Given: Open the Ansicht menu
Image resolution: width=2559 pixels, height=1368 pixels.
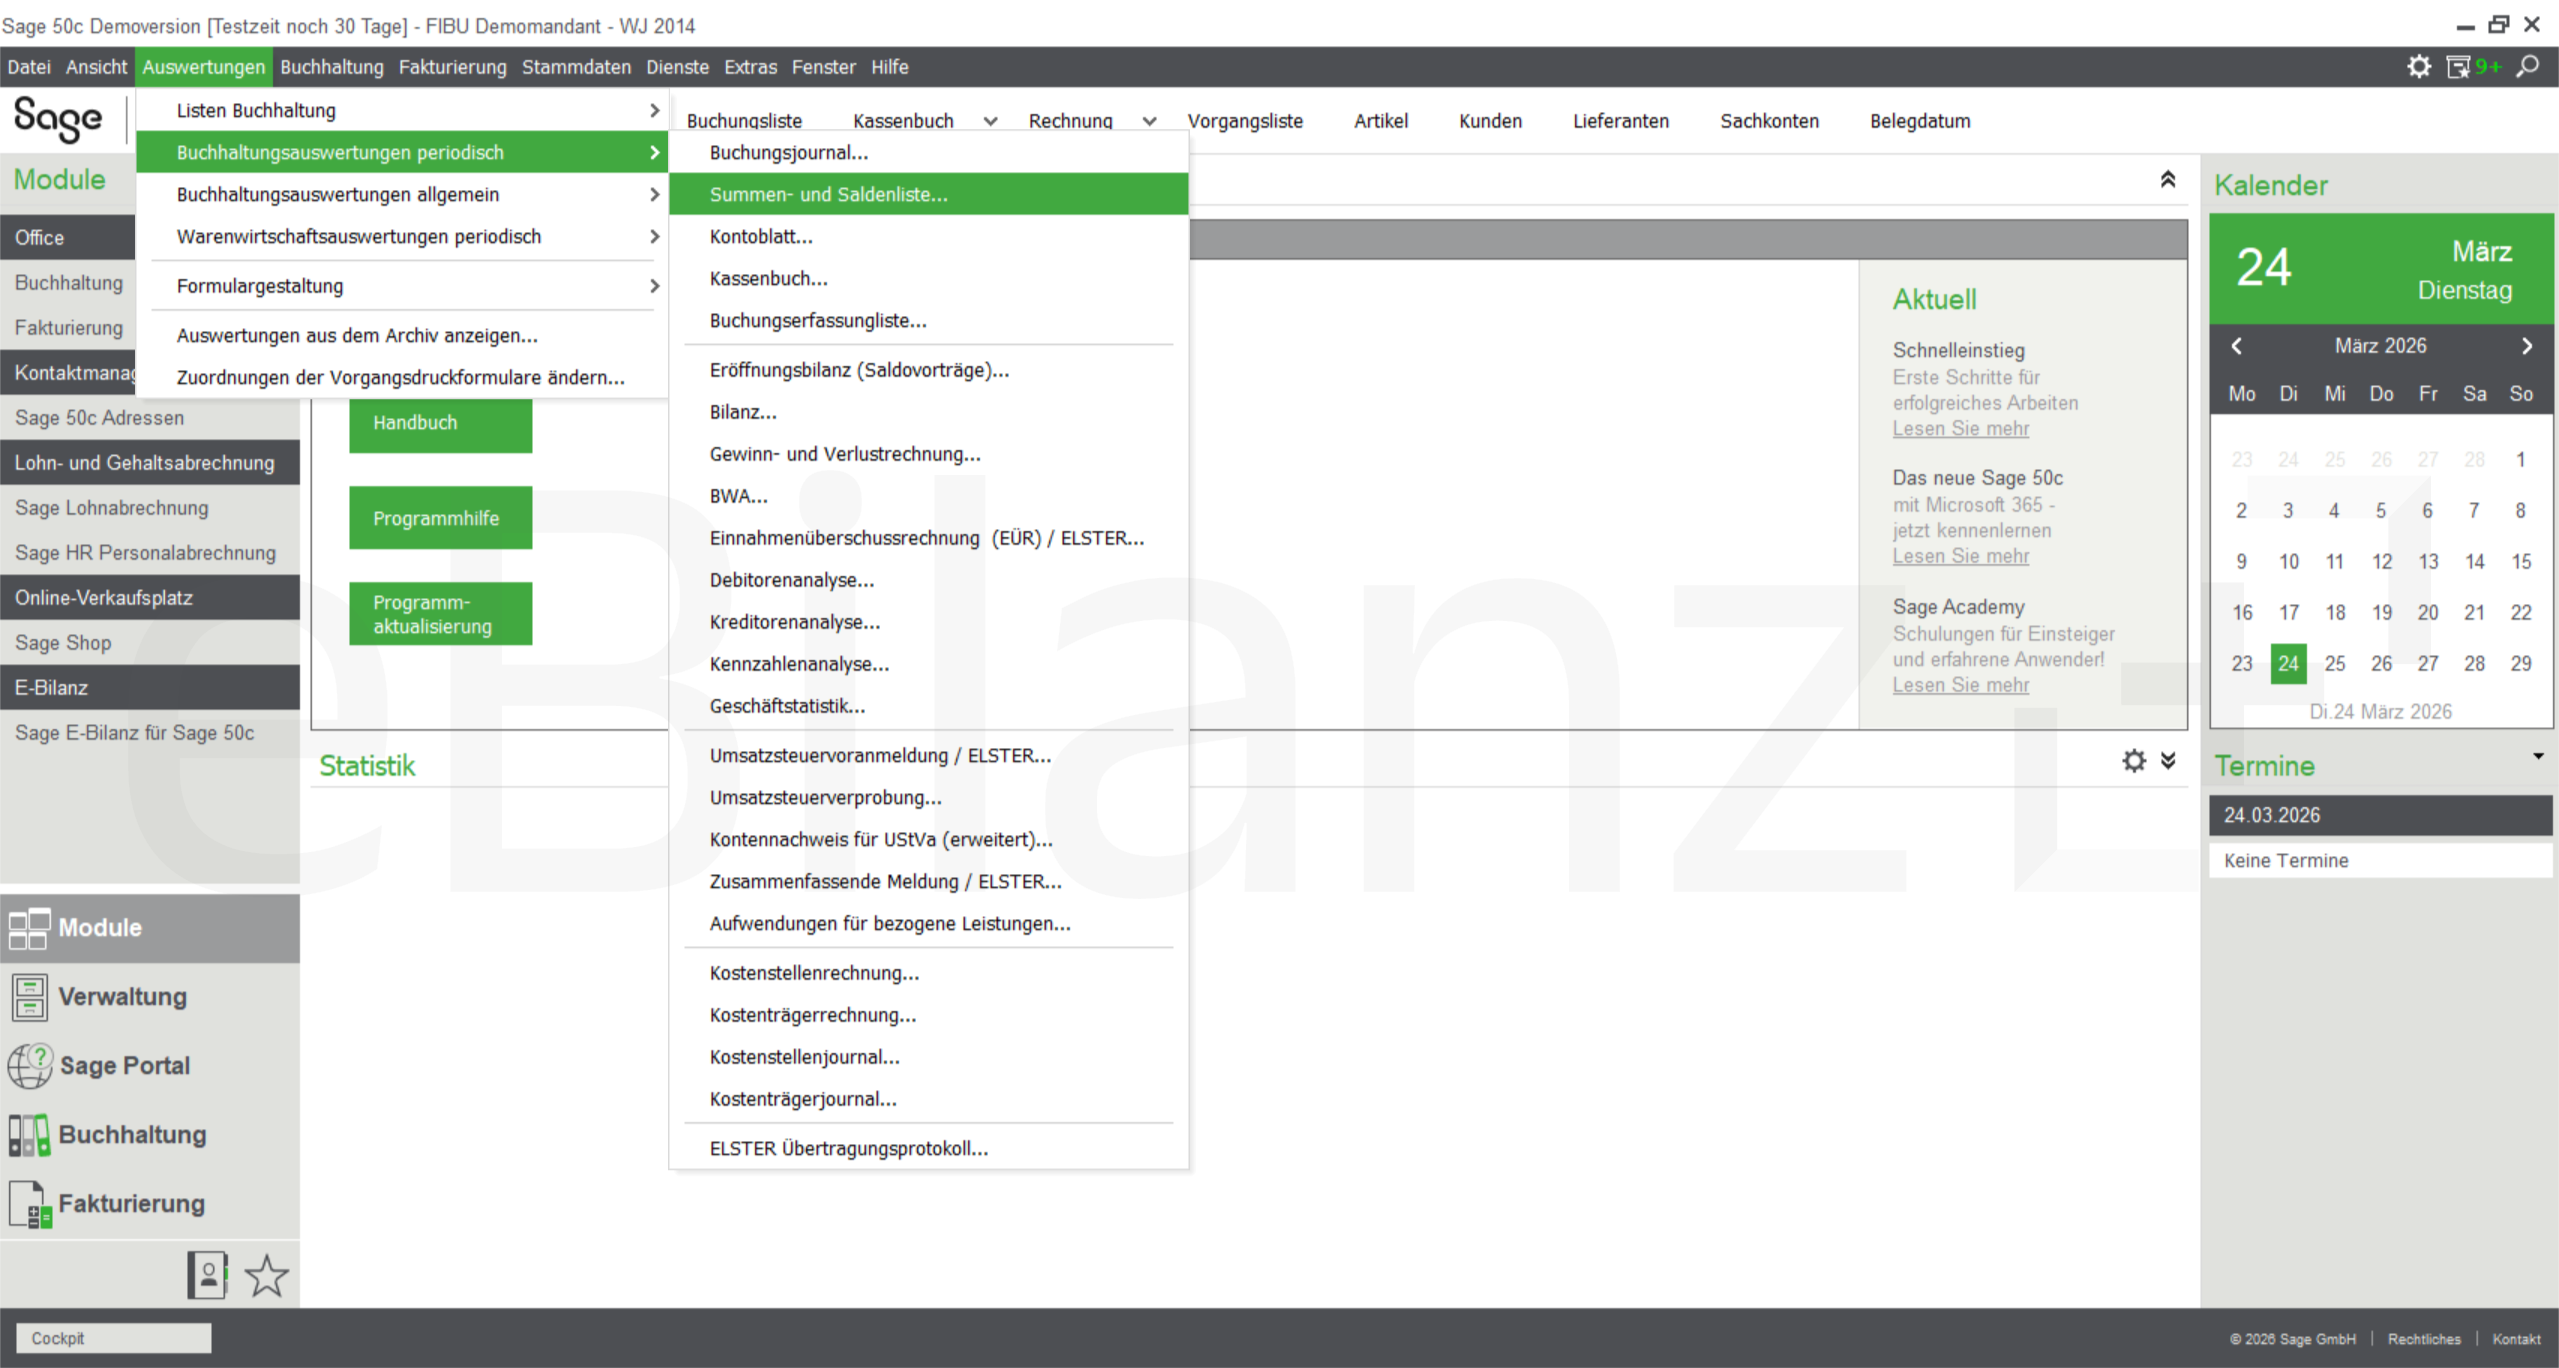Looking at the screenshot, I should [96, 67].
